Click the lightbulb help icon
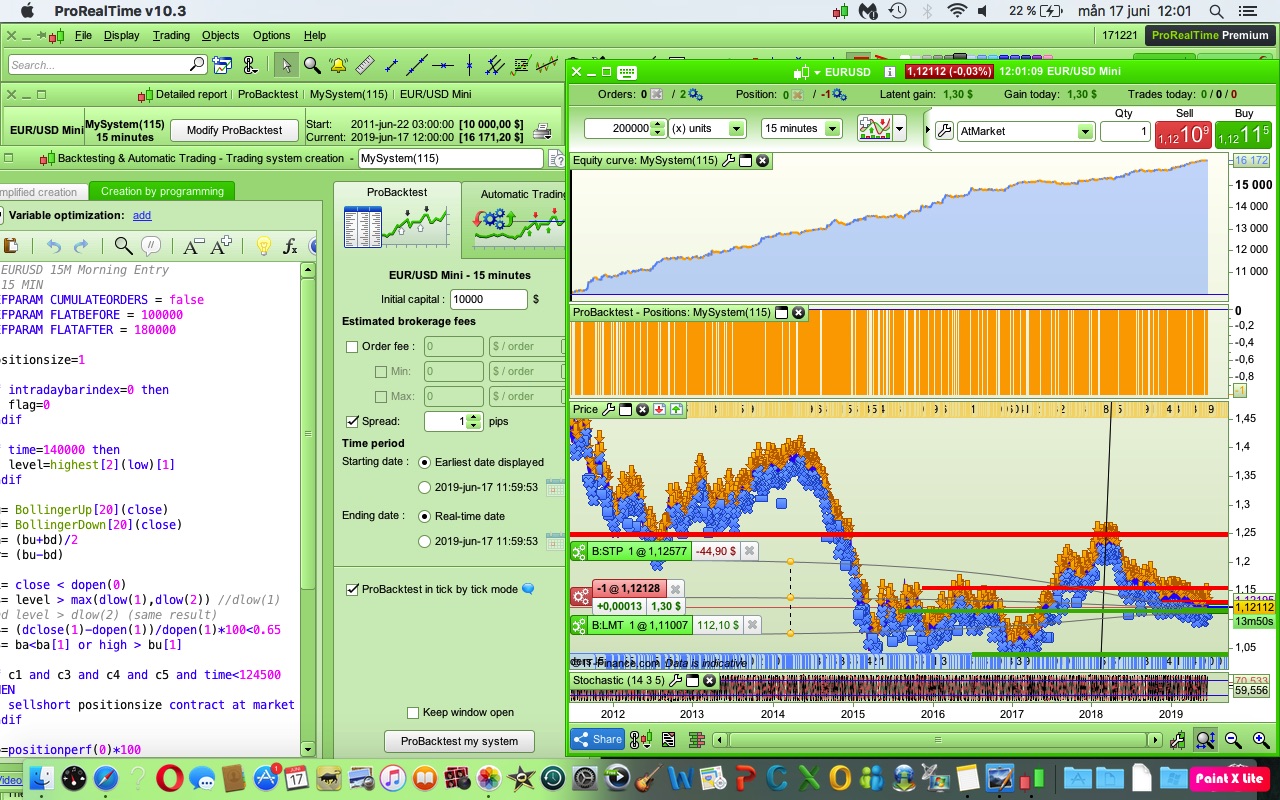Image resolution: width=1280 pixels, height=800 pixels. click(x=263, y=246)
